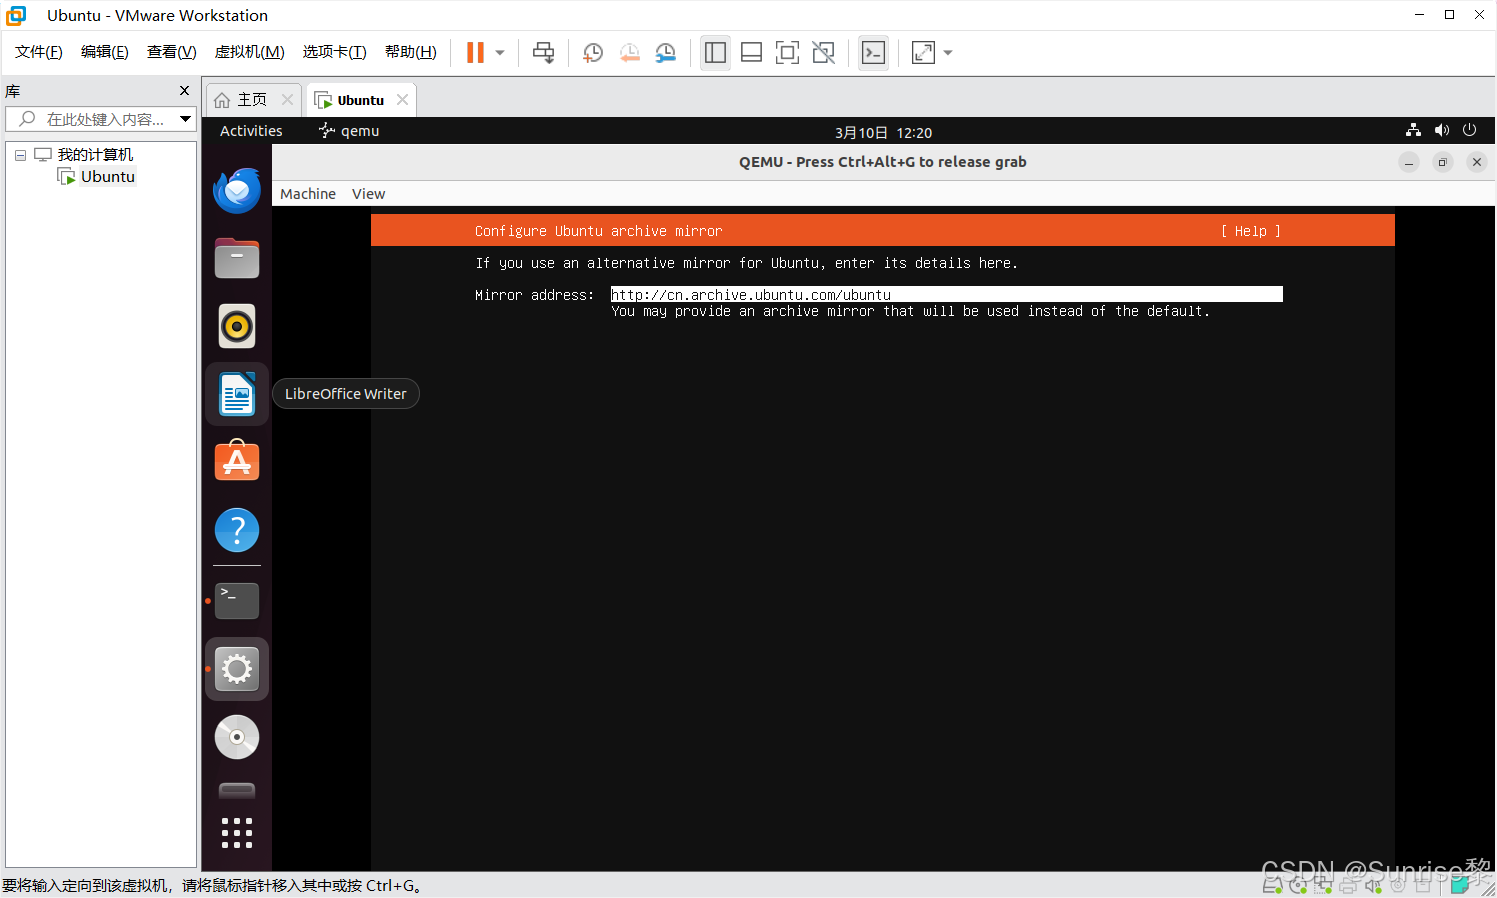Open the 选项卡(T) menu
The height and width of the screenshot is (898, 1497).
pyautogui.click(x=335, y=52)
